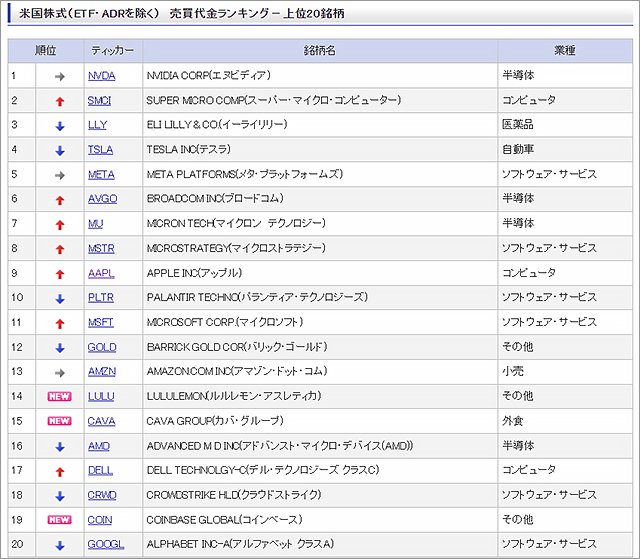Open the GOLD ticker link
This screenshot has width=640, height=559.
click(102, 347)
